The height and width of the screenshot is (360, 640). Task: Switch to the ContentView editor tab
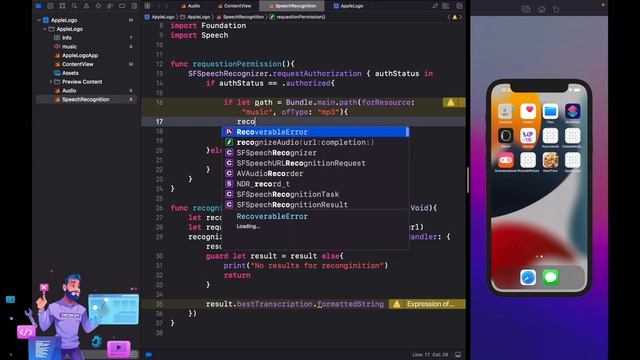[x=235, y=6]
